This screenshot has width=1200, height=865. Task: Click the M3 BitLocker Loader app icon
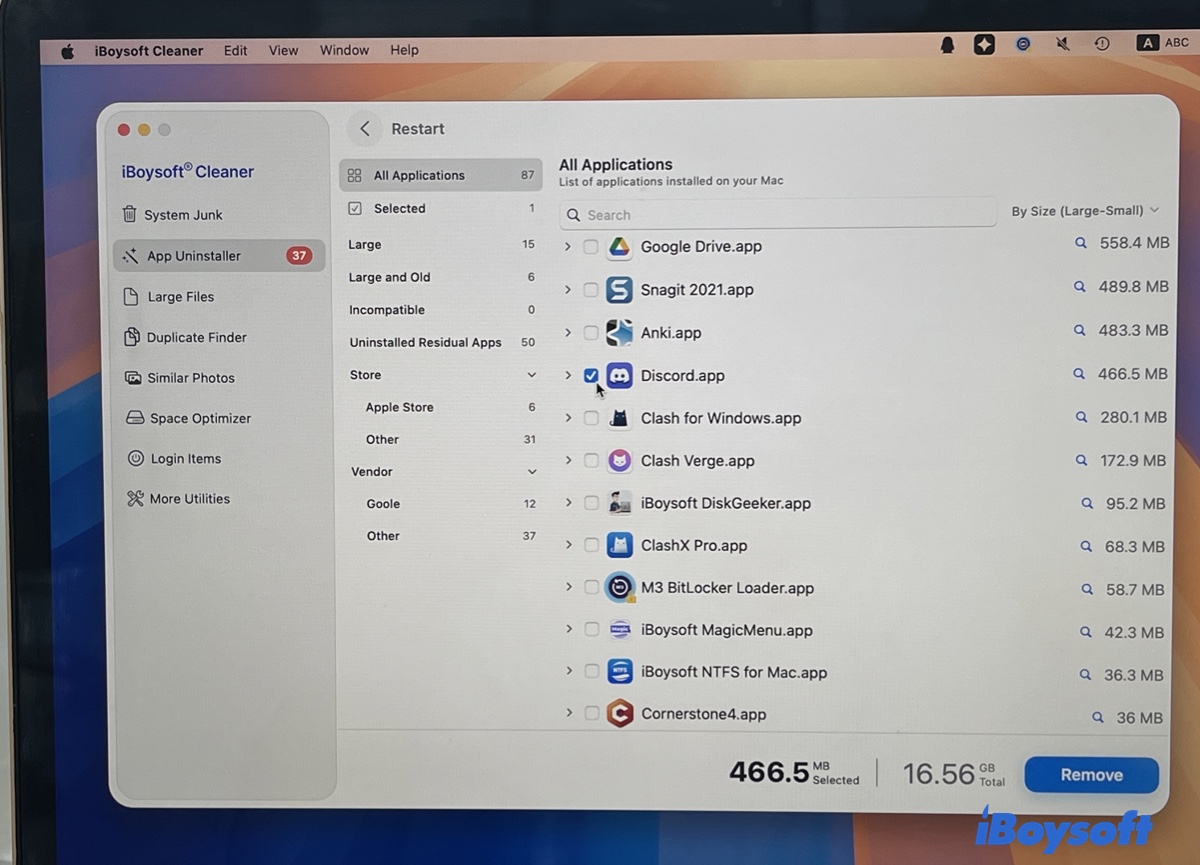(620, 588)
